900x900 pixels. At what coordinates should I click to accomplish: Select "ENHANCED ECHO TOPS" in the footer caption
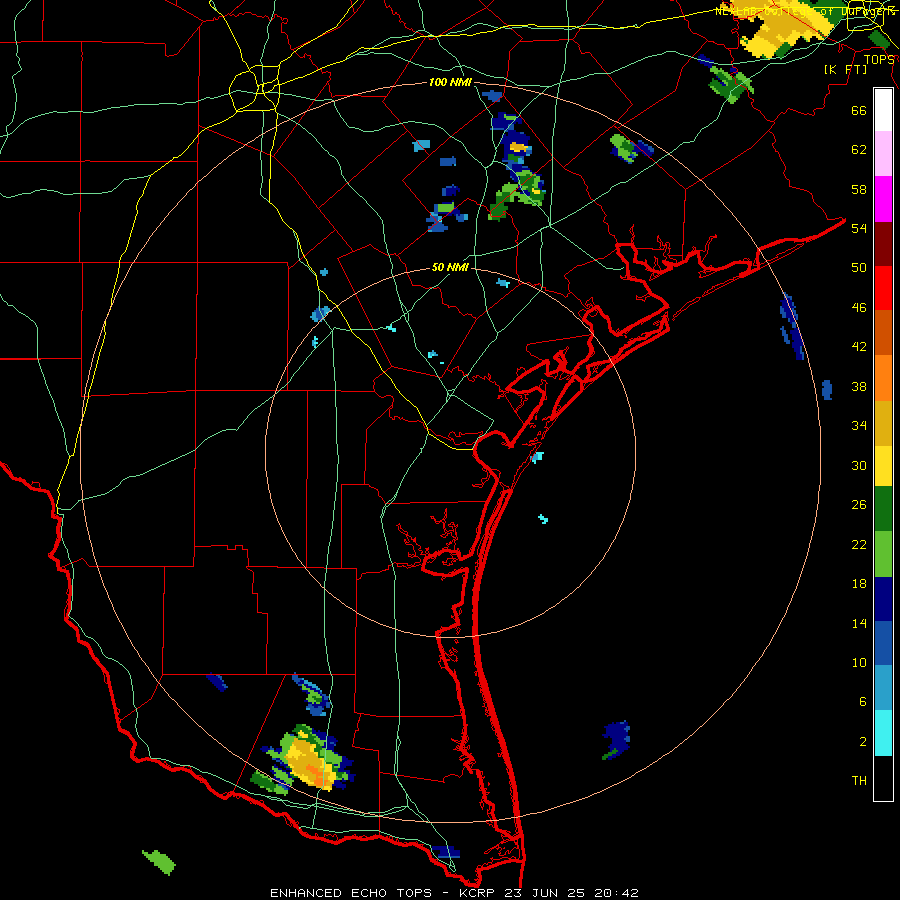(351, 893)
